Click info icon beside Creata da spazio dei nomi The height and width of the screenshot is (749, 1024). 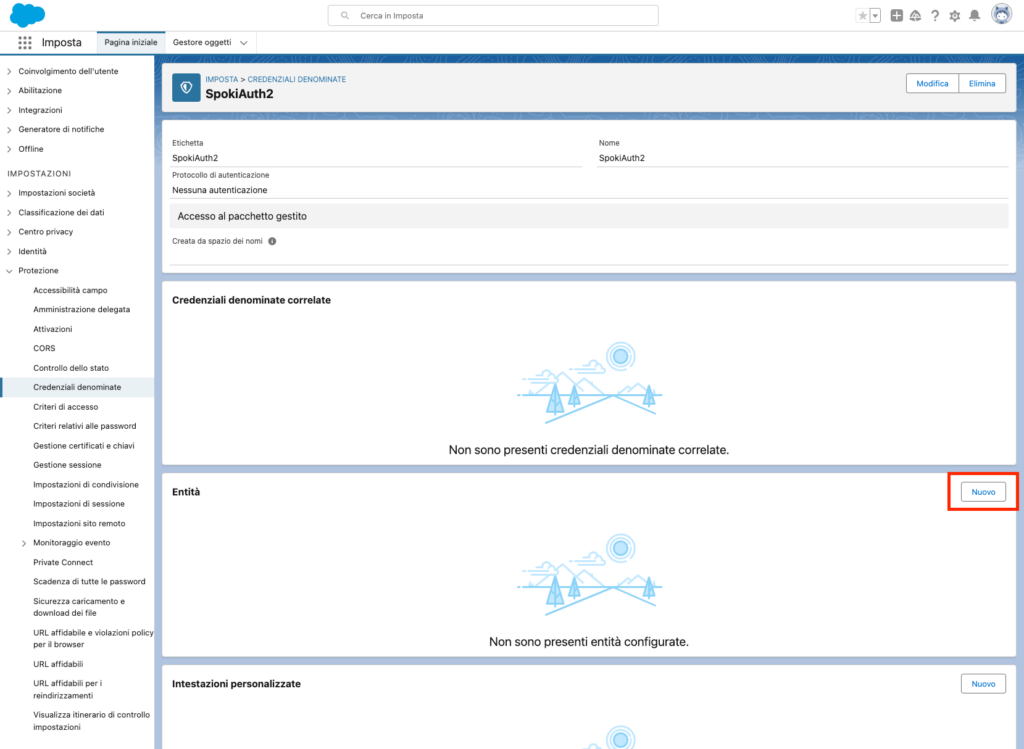point(272,241)
